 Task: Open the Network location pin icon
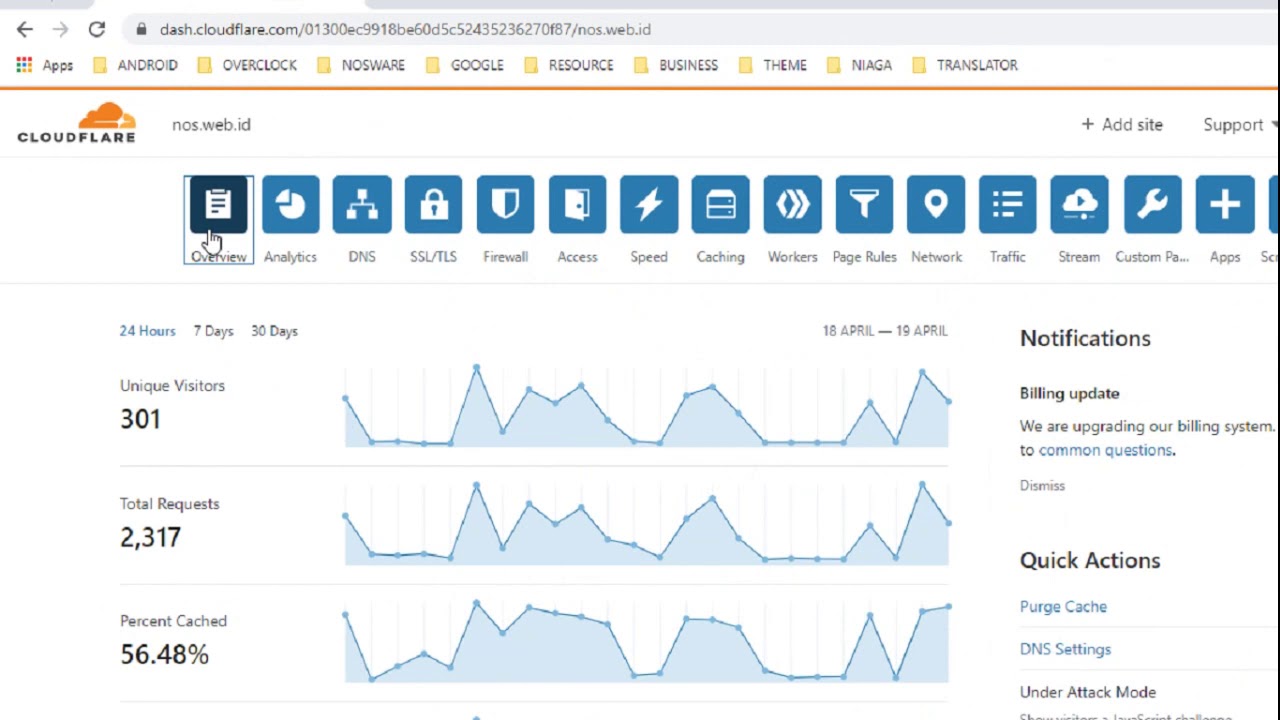936,205
